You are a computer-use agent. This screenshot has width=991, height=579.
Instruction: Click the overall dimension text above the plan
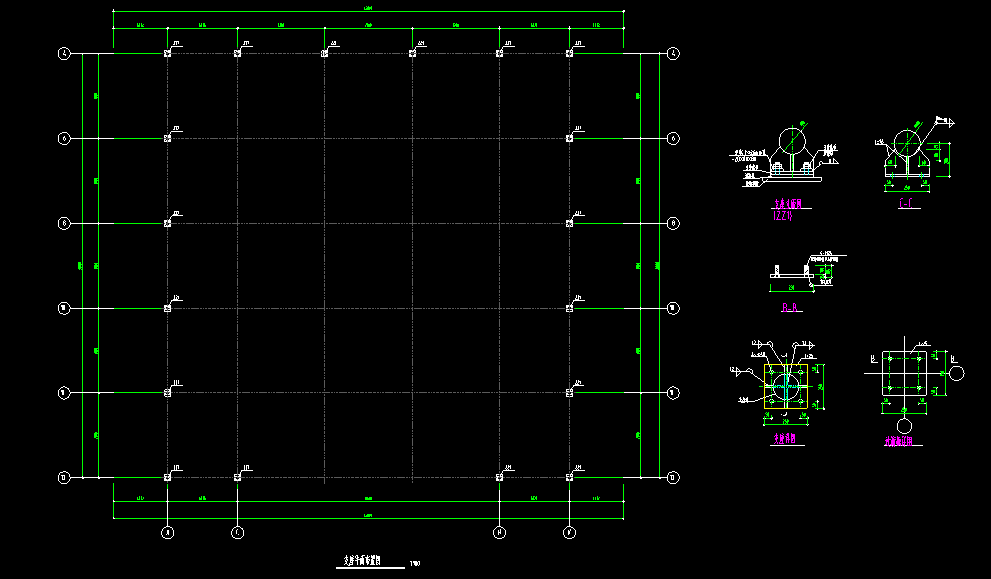coord(368,11)
